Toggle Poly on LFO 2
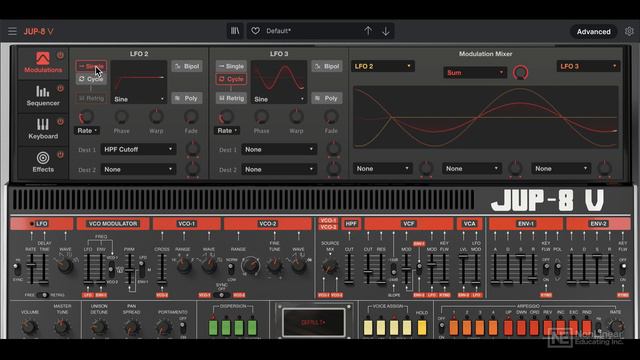This screenshot has width=640, height=360. [187, 98]
